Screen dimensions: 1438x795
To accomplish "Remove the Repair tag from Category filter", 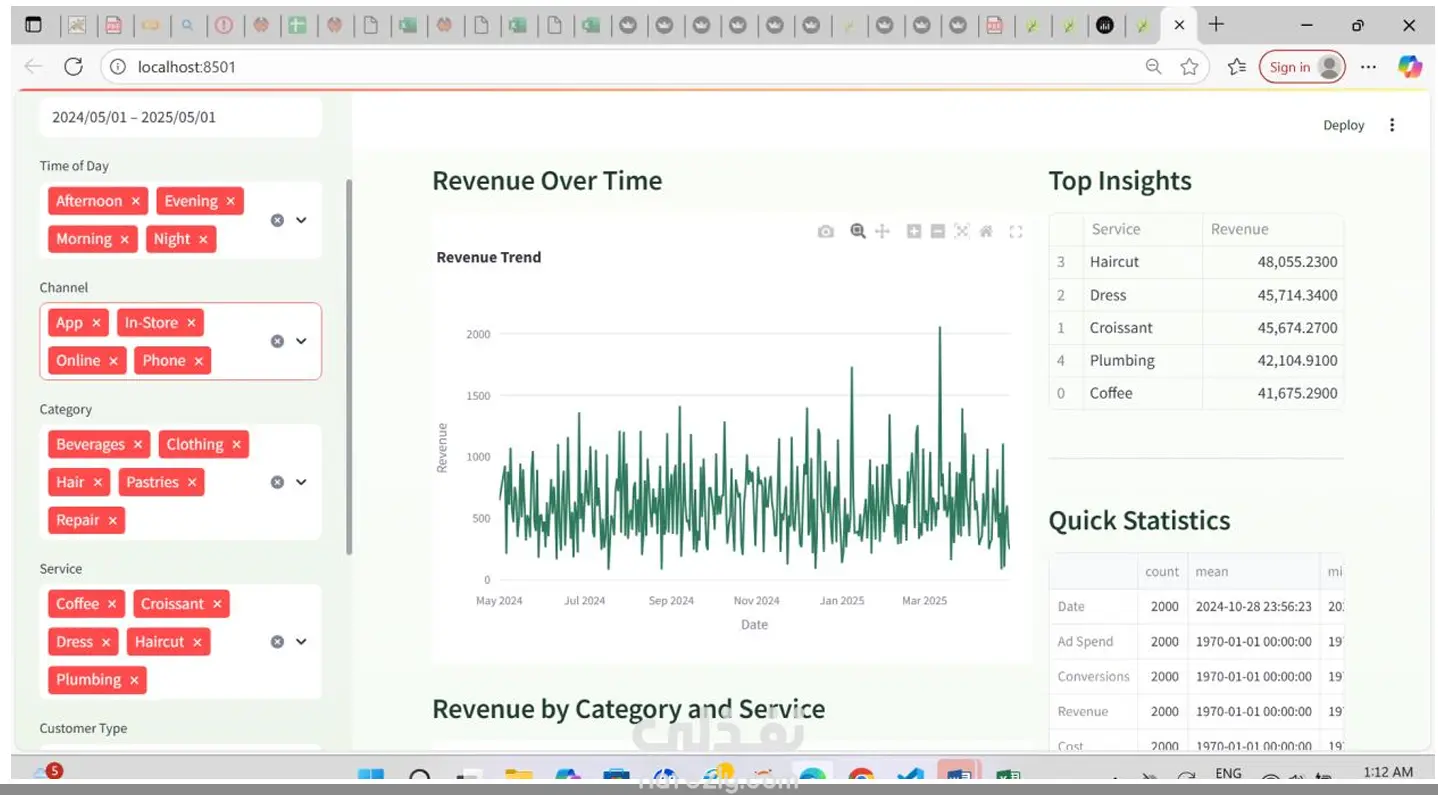I will coord(113,520).
